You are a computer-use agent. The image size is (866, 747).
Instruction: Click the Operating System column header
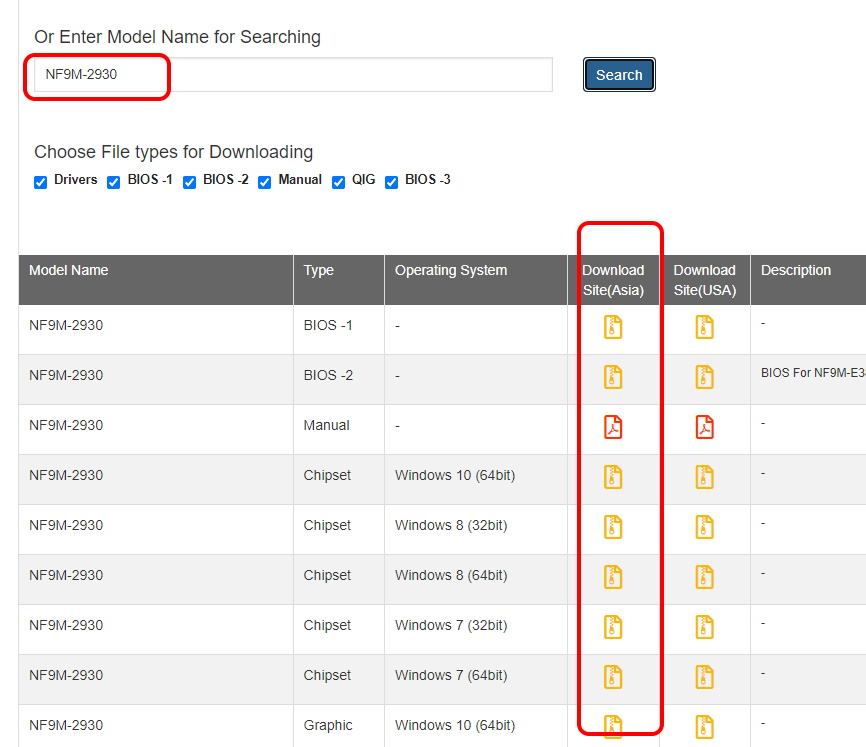(451, 270)
